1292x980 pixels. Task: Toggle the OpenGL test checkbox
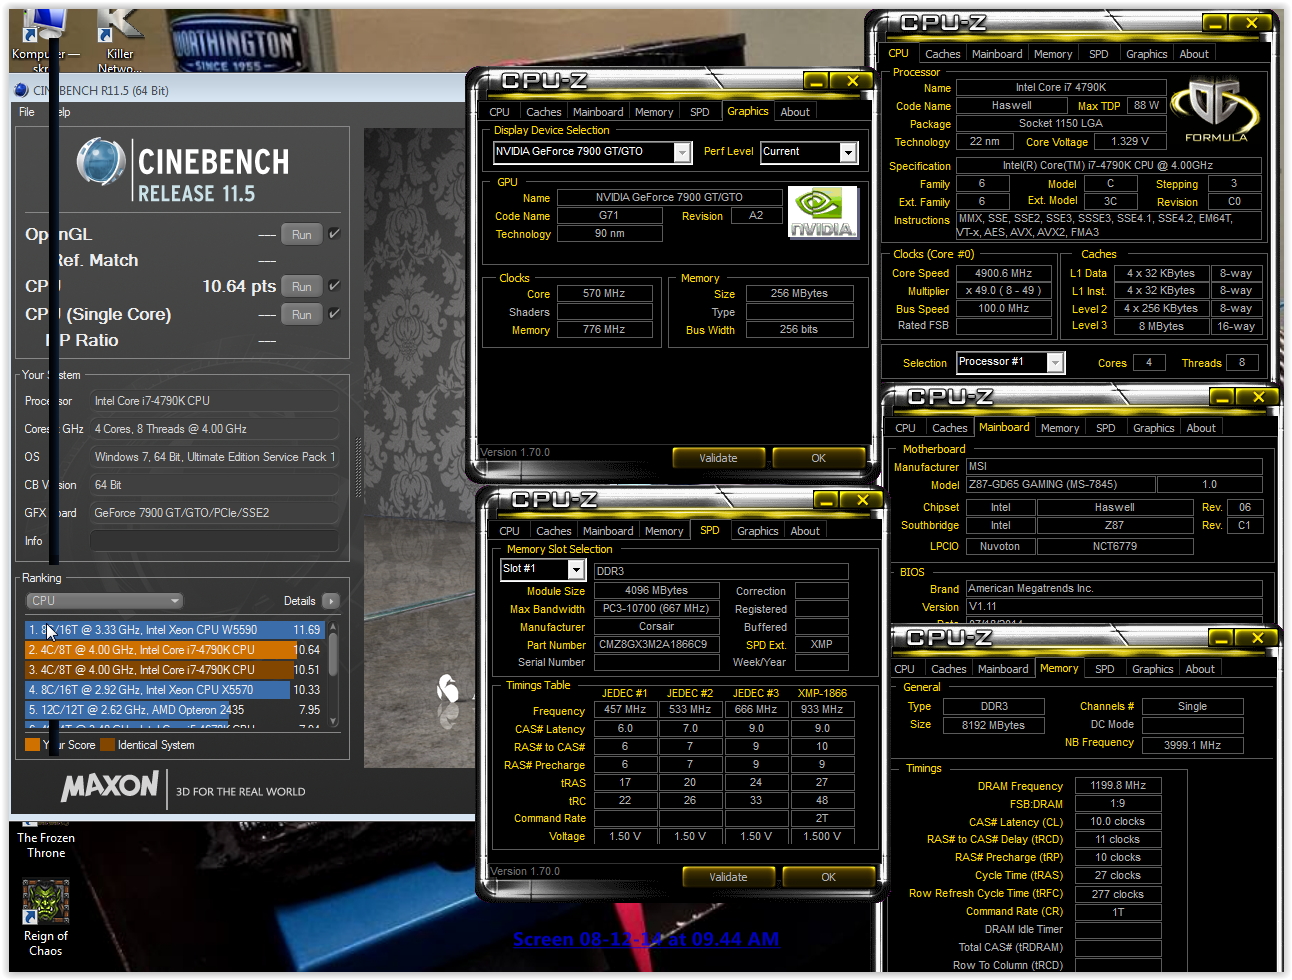pos(334,234)
